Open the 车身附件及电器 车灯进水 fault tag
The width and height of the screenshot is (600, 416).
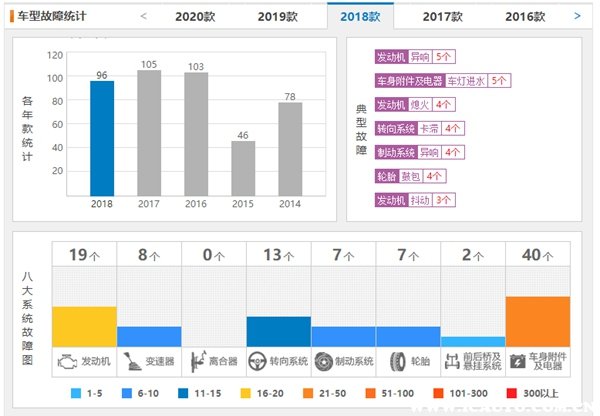(443, 81)
